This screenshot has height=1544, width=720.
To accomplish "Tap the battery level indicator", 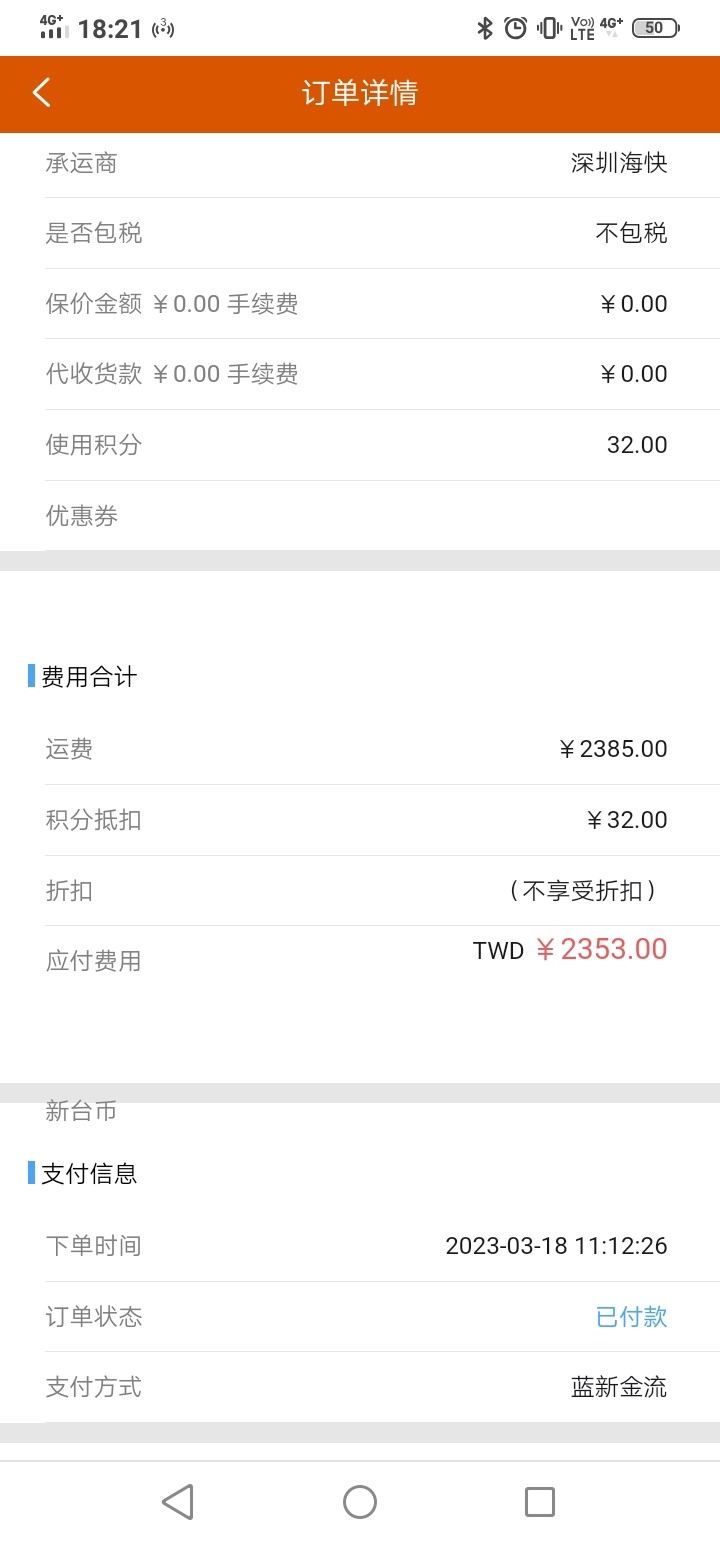I will tap(656, 28).
